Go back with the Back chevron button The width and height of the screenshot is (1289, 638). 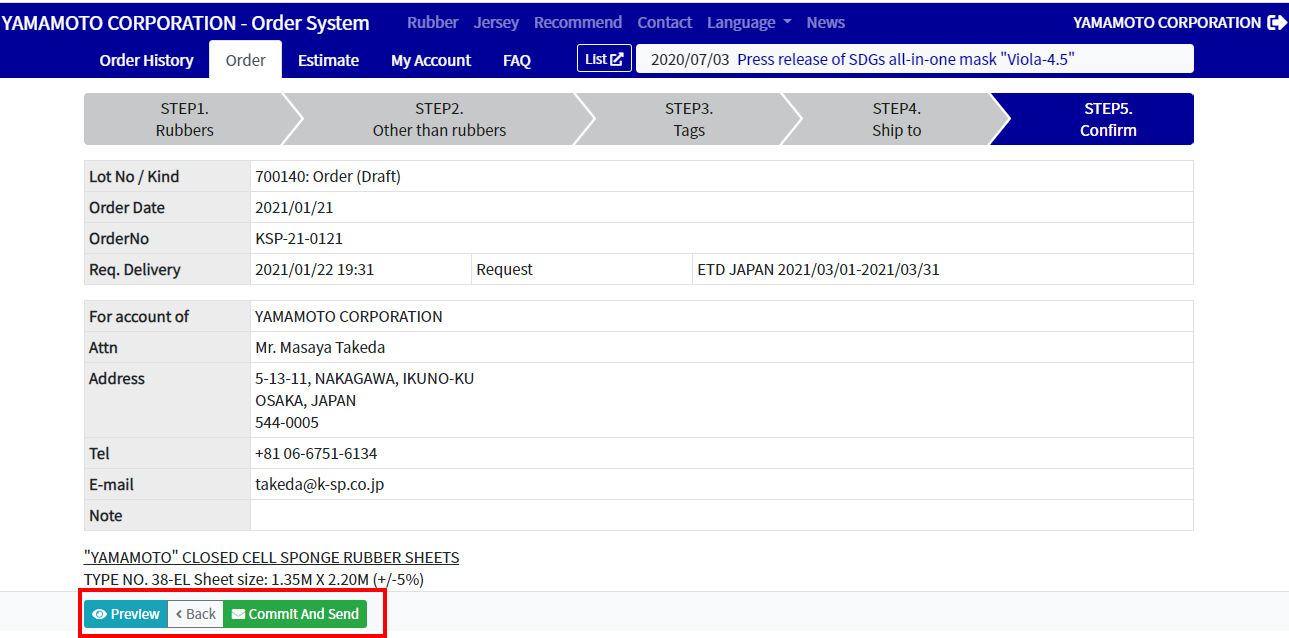(195, 614)
